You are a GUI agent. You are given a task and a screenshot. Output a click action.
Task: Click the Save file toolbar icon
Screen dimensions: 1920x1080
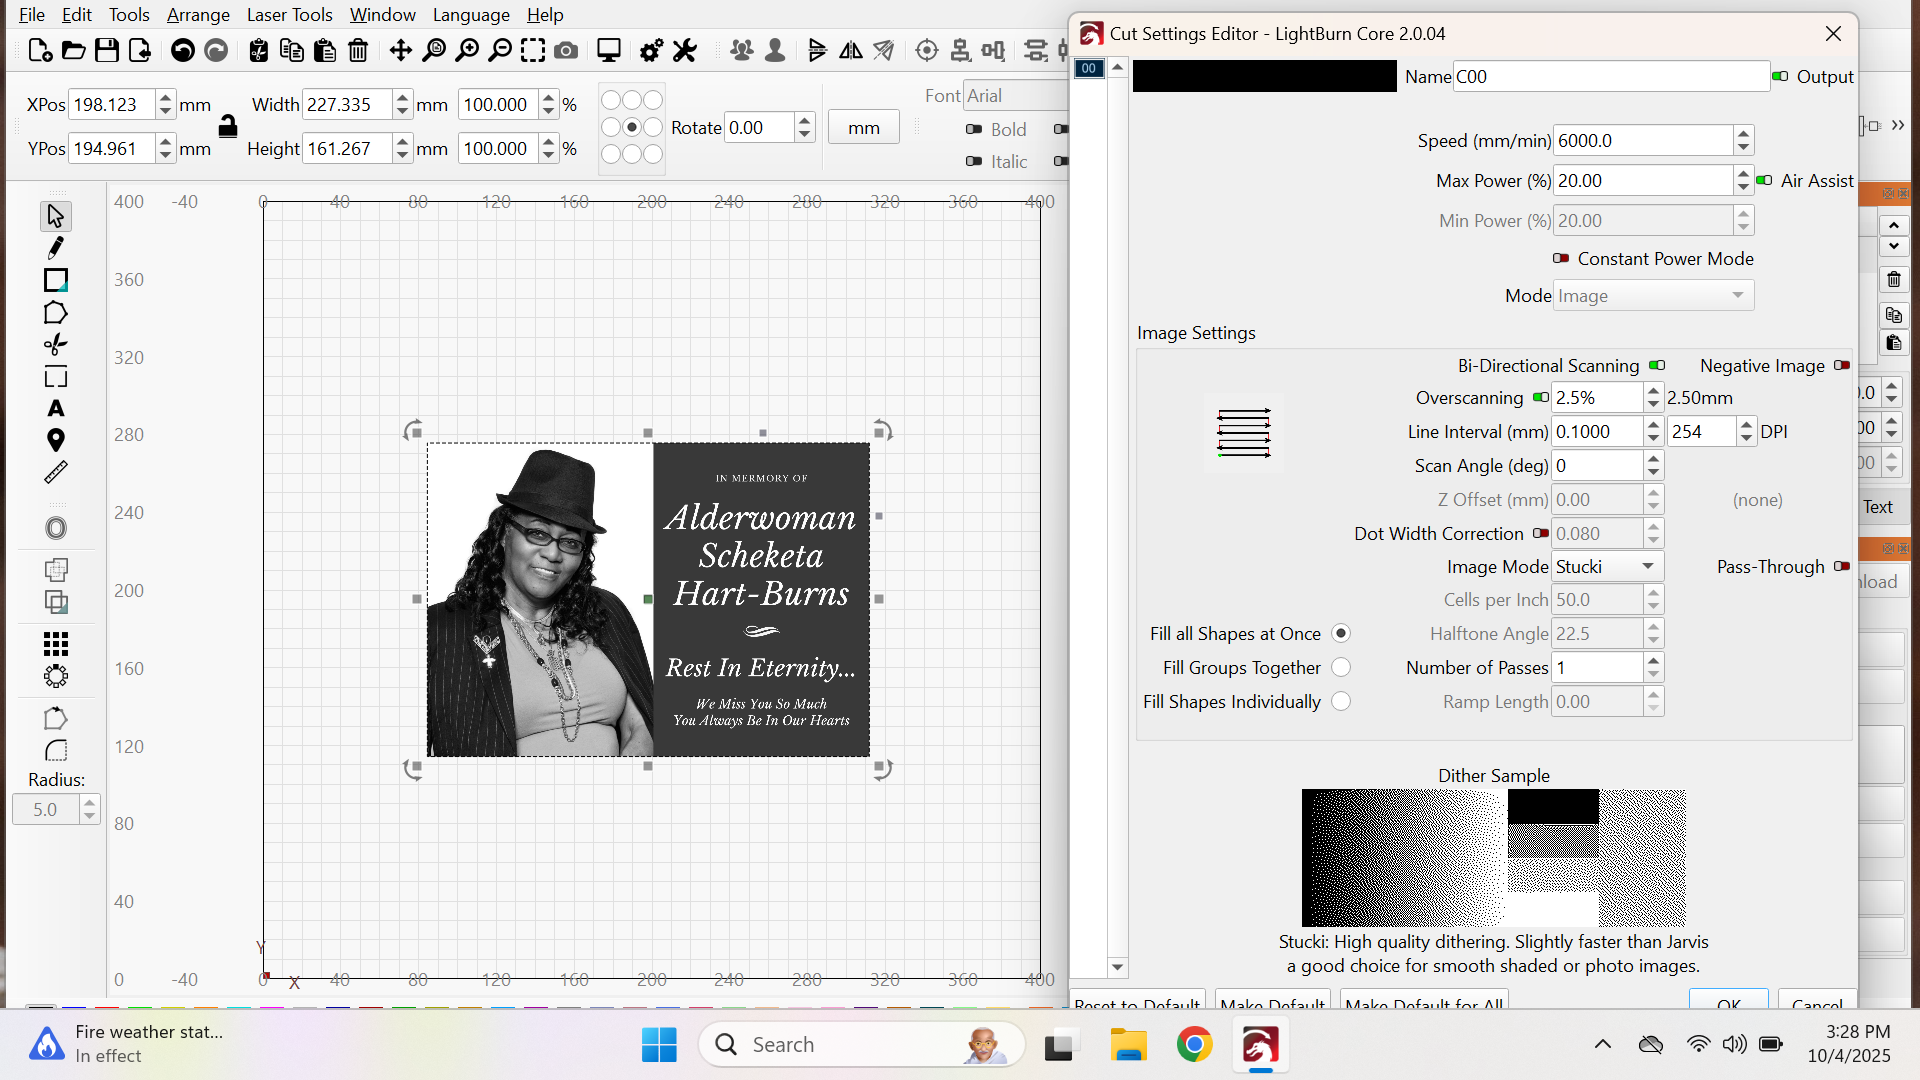[x=107, y=50]
